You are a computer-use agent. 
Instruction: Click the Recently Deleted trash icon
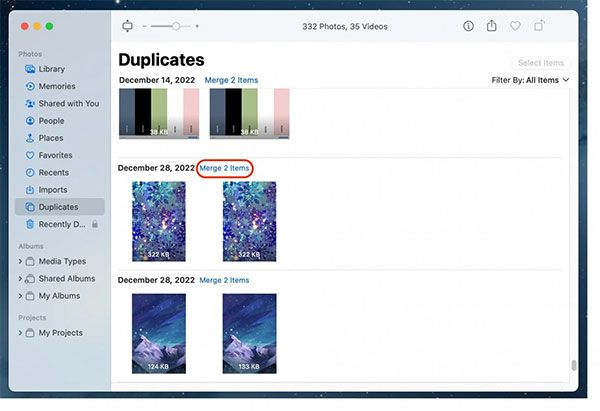tap(30, 224)
